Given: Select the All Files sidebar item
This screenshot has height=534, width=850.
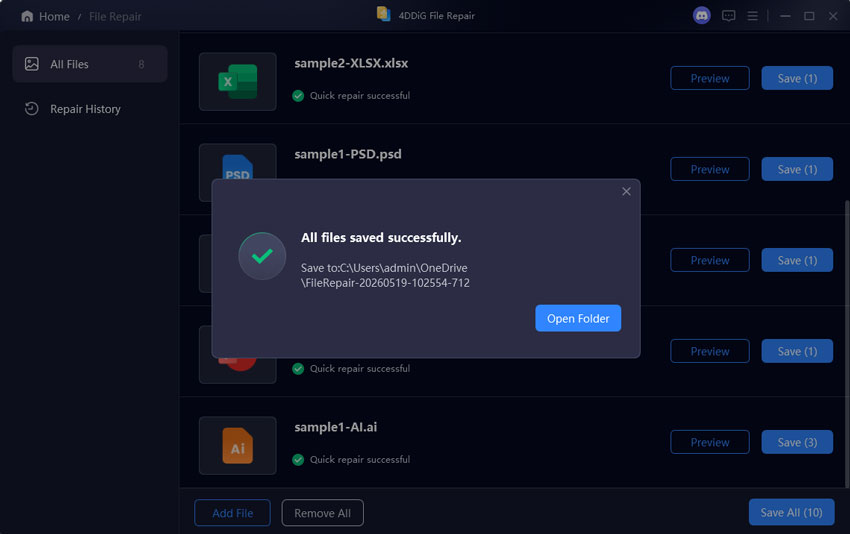Looking at the screenshot, I should coord(90,64).
